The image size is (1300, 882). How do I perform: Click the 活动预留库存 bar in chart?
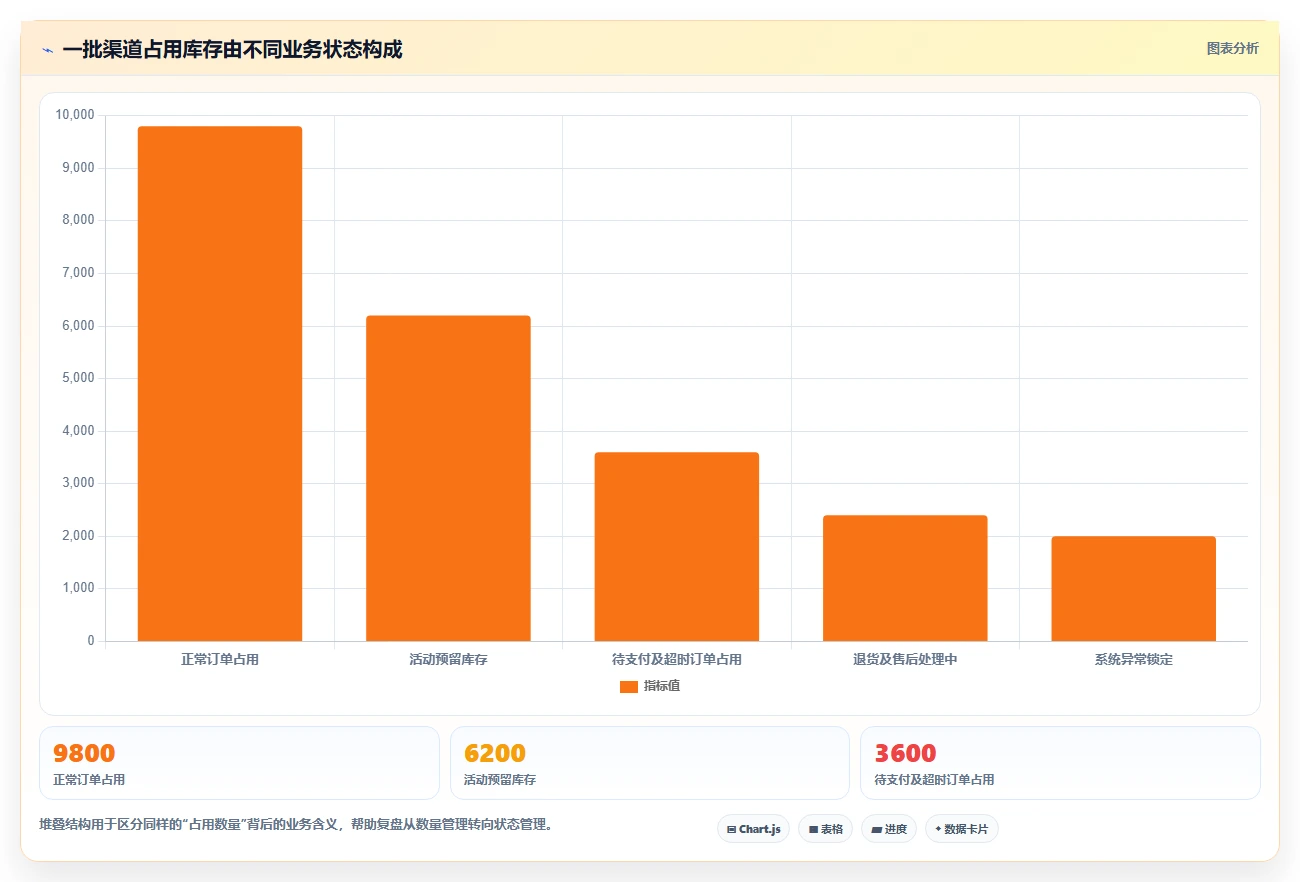(x=448, y=478)
